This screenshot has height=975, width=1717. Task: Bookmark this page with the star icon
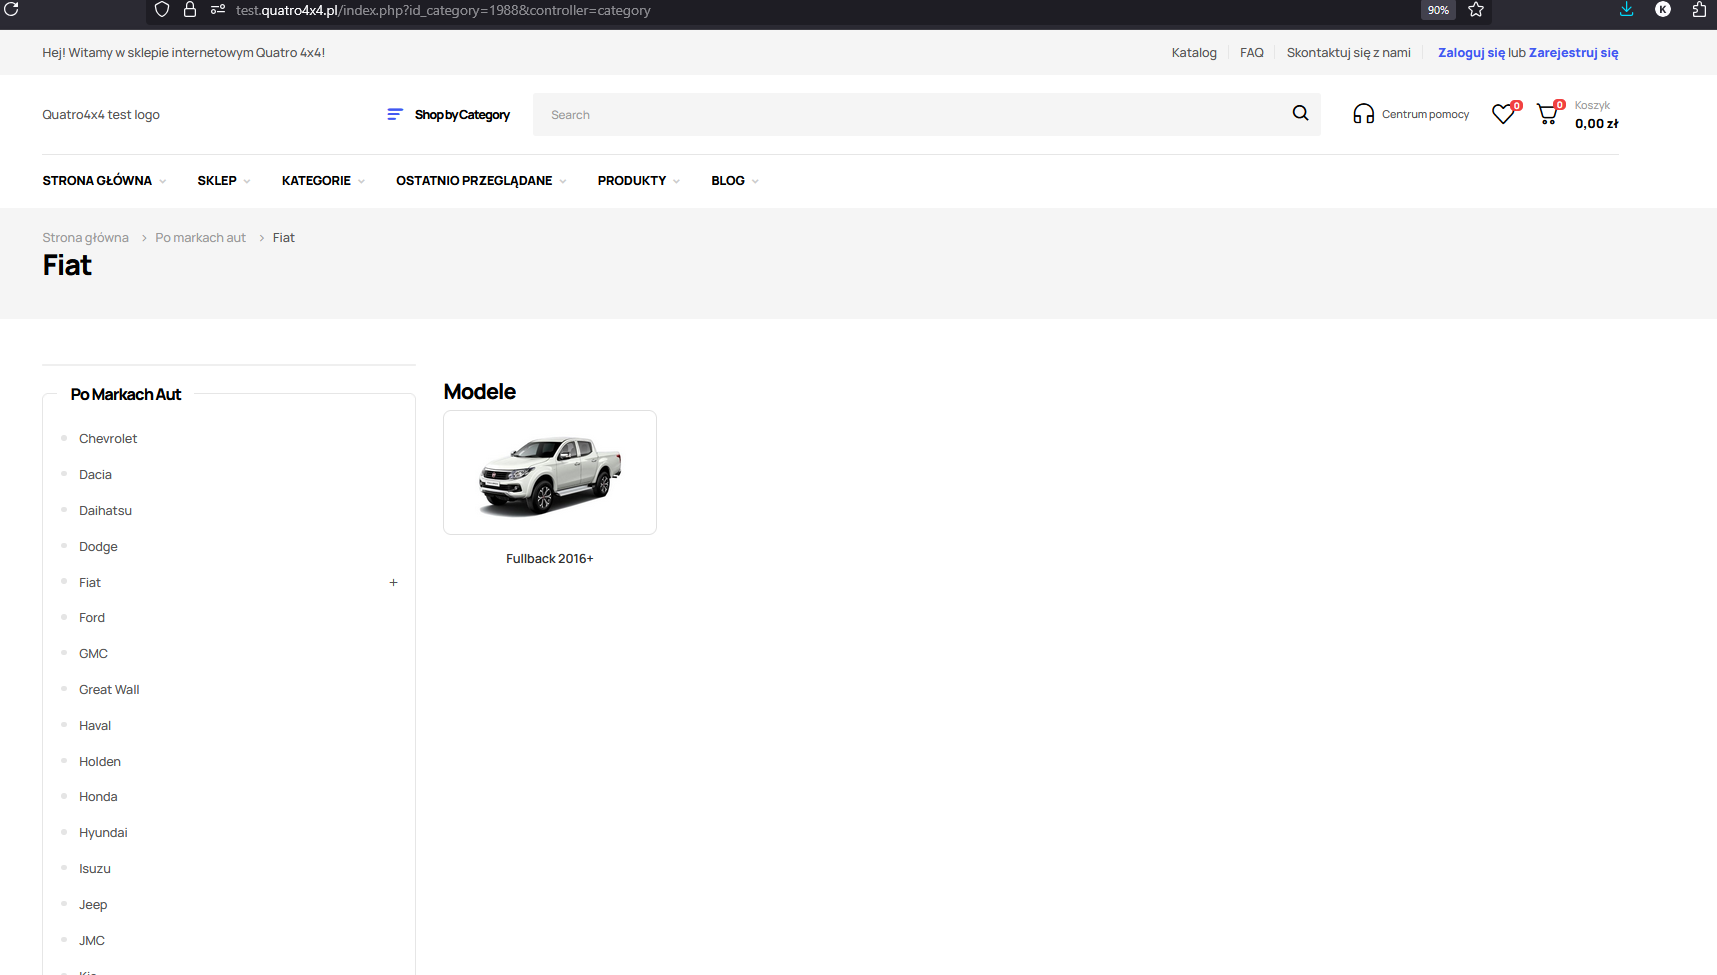[x=1476, y=9]
